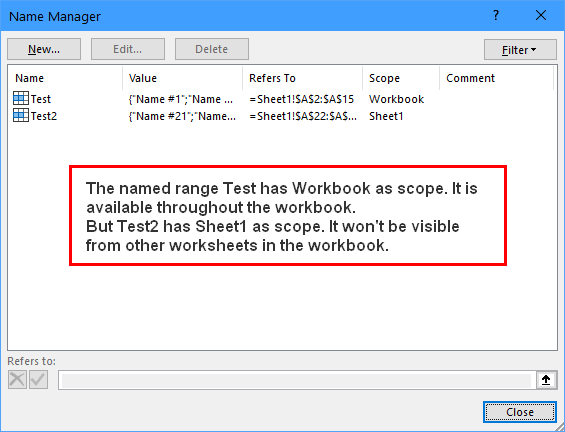Select the Test2 named range icon
The image size is (565, 432).
(21, 115)
